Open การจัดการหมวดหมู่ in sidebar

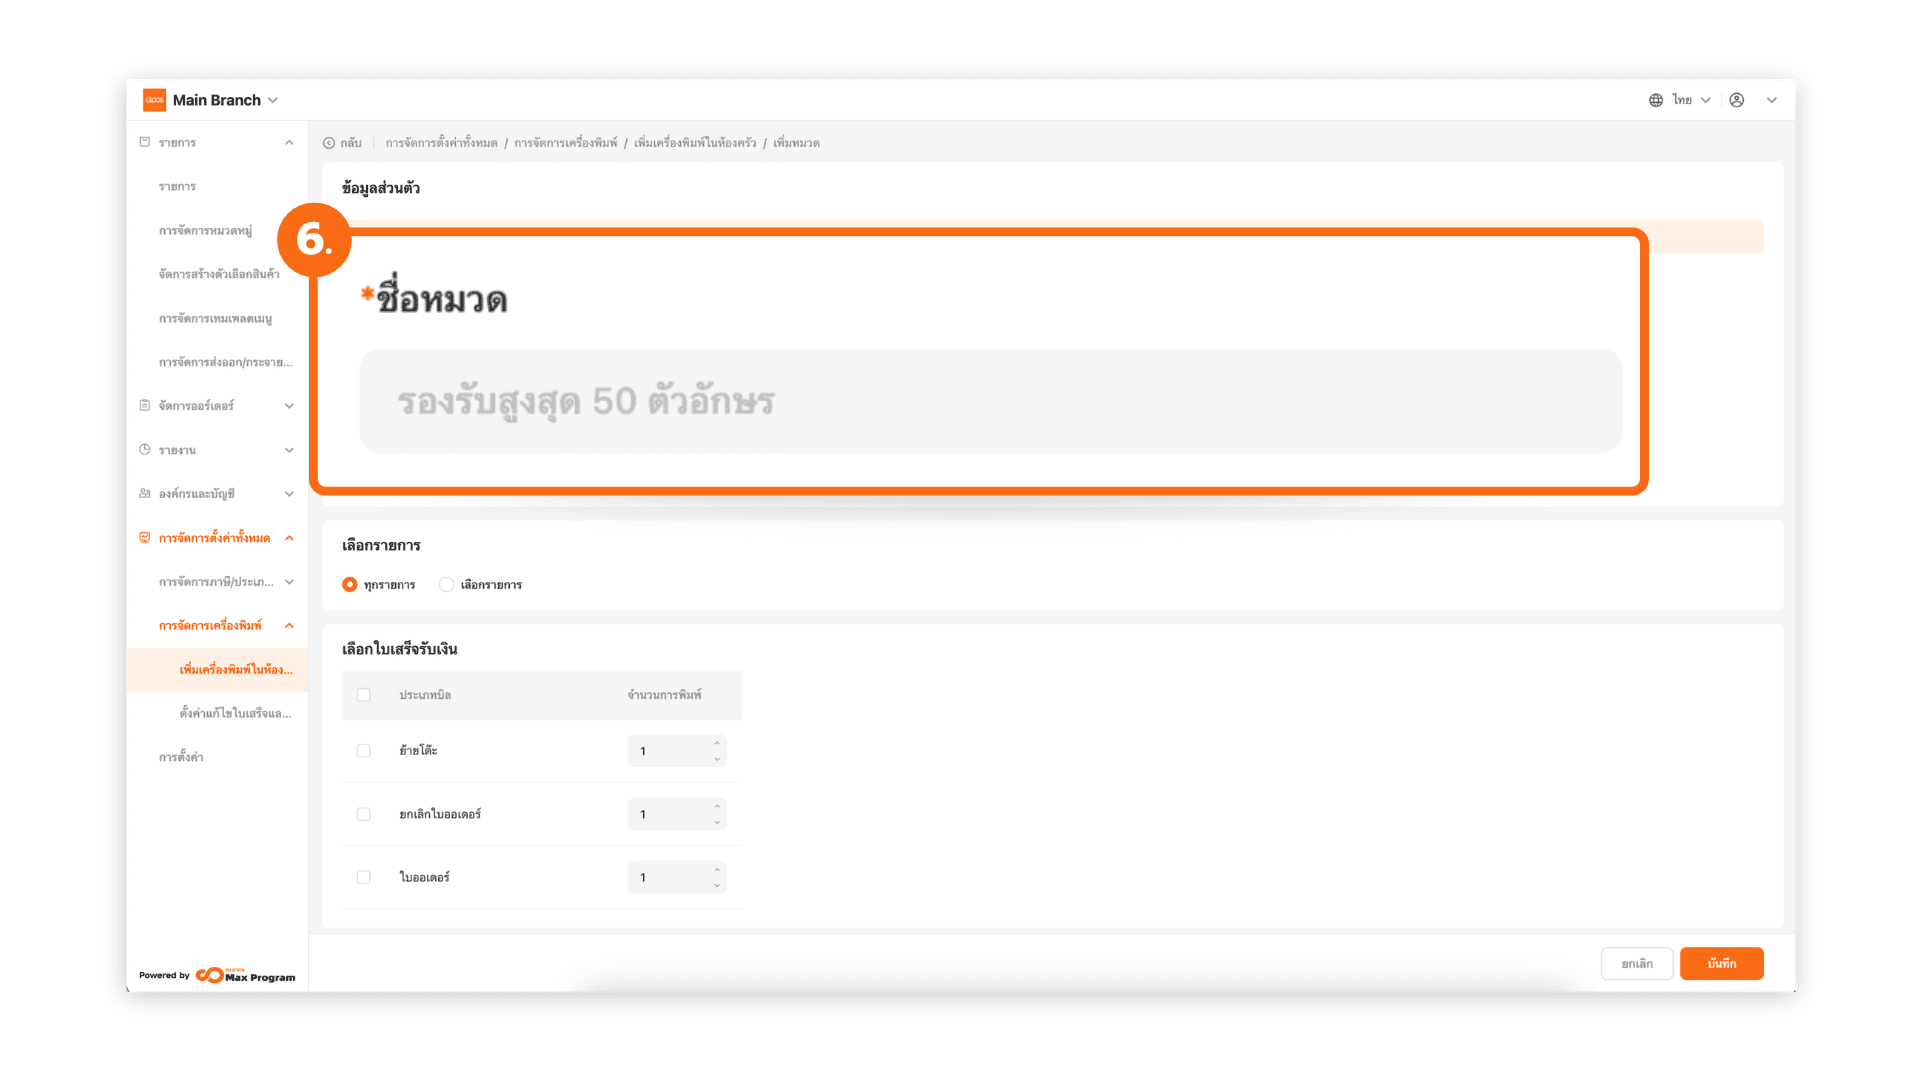point(205,231)
